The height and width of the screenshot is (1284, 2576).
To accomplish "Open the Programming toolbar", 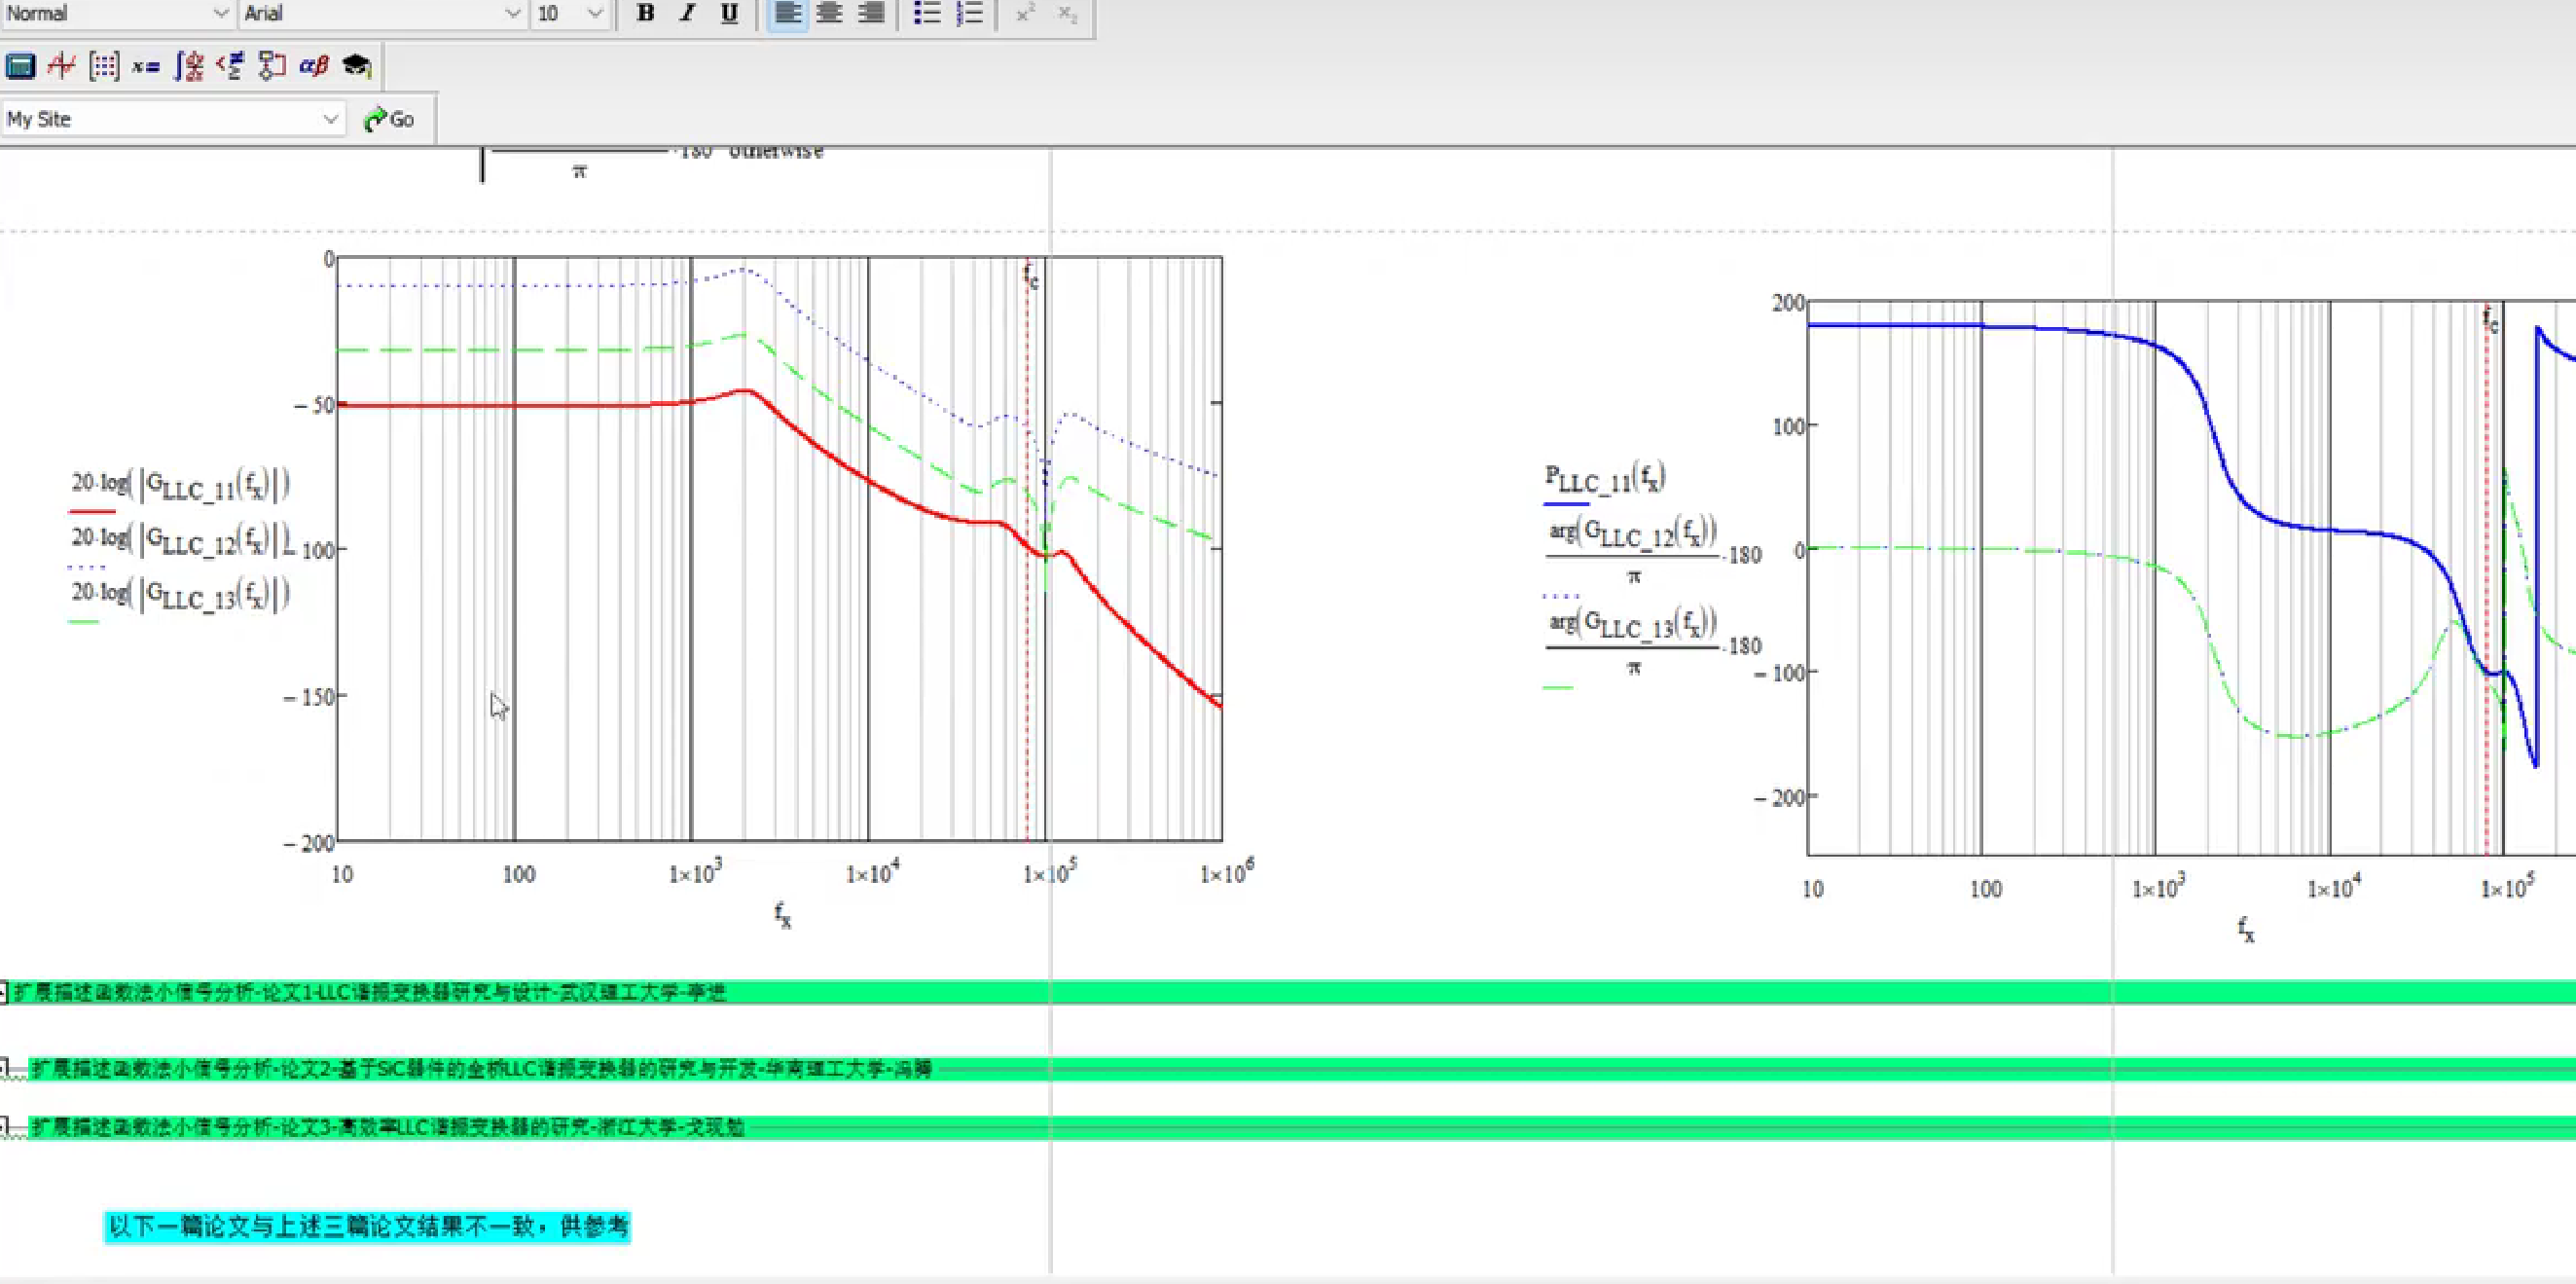I will pos(272,66).
